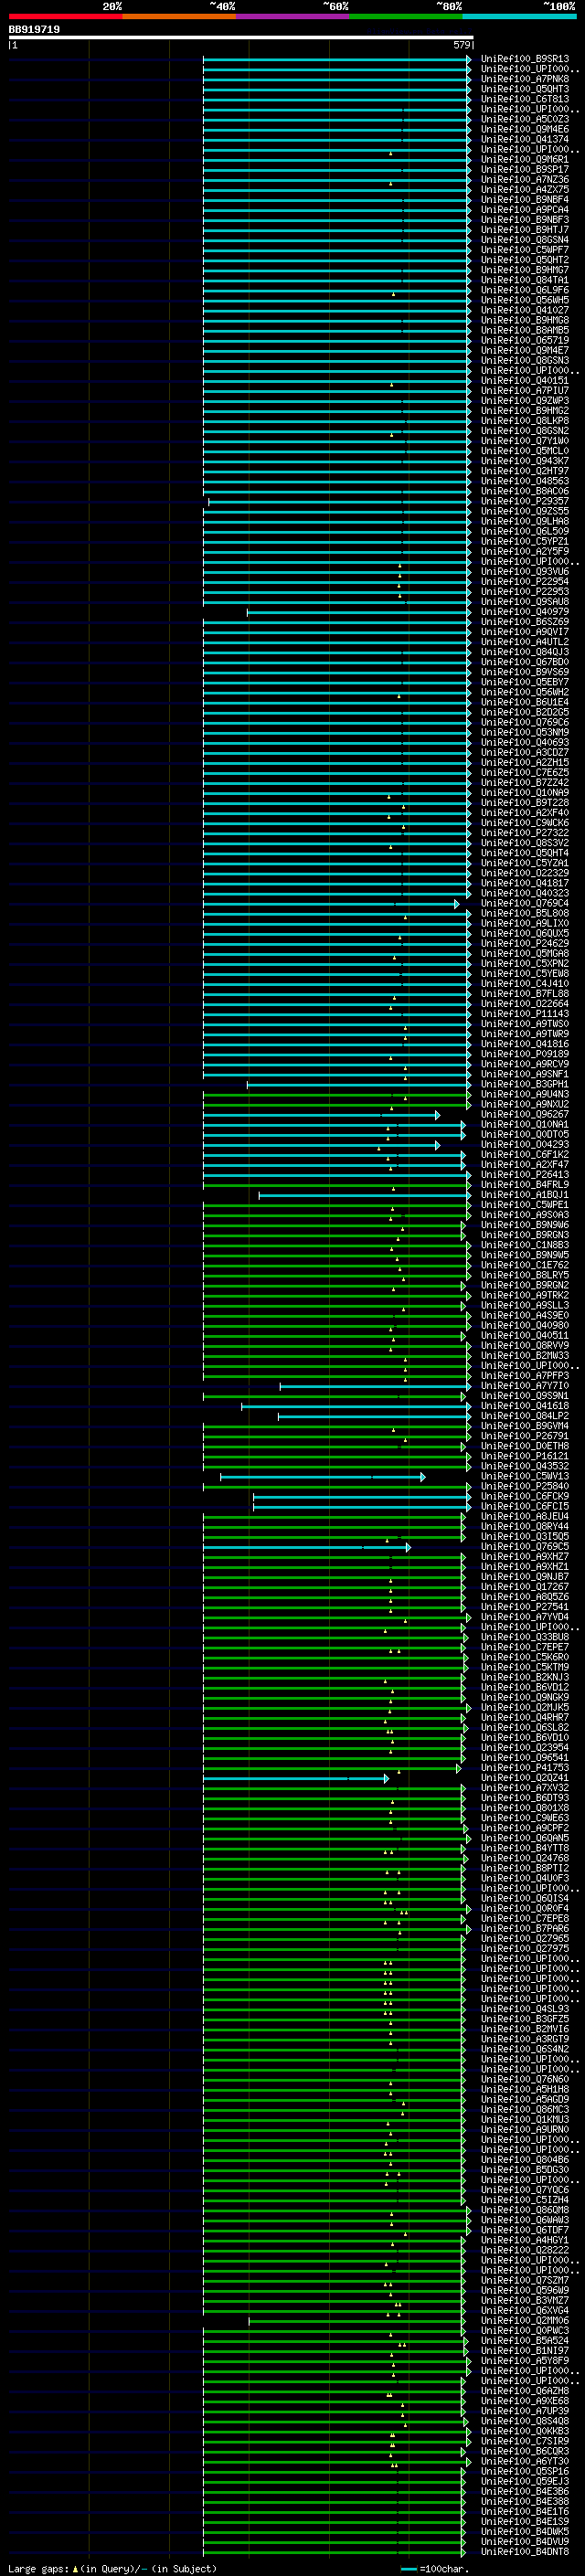The height and width of the screenshot is (2576, 585).
Task: Select hit label UniRef100_P26413
Action: pos(525,1174)
